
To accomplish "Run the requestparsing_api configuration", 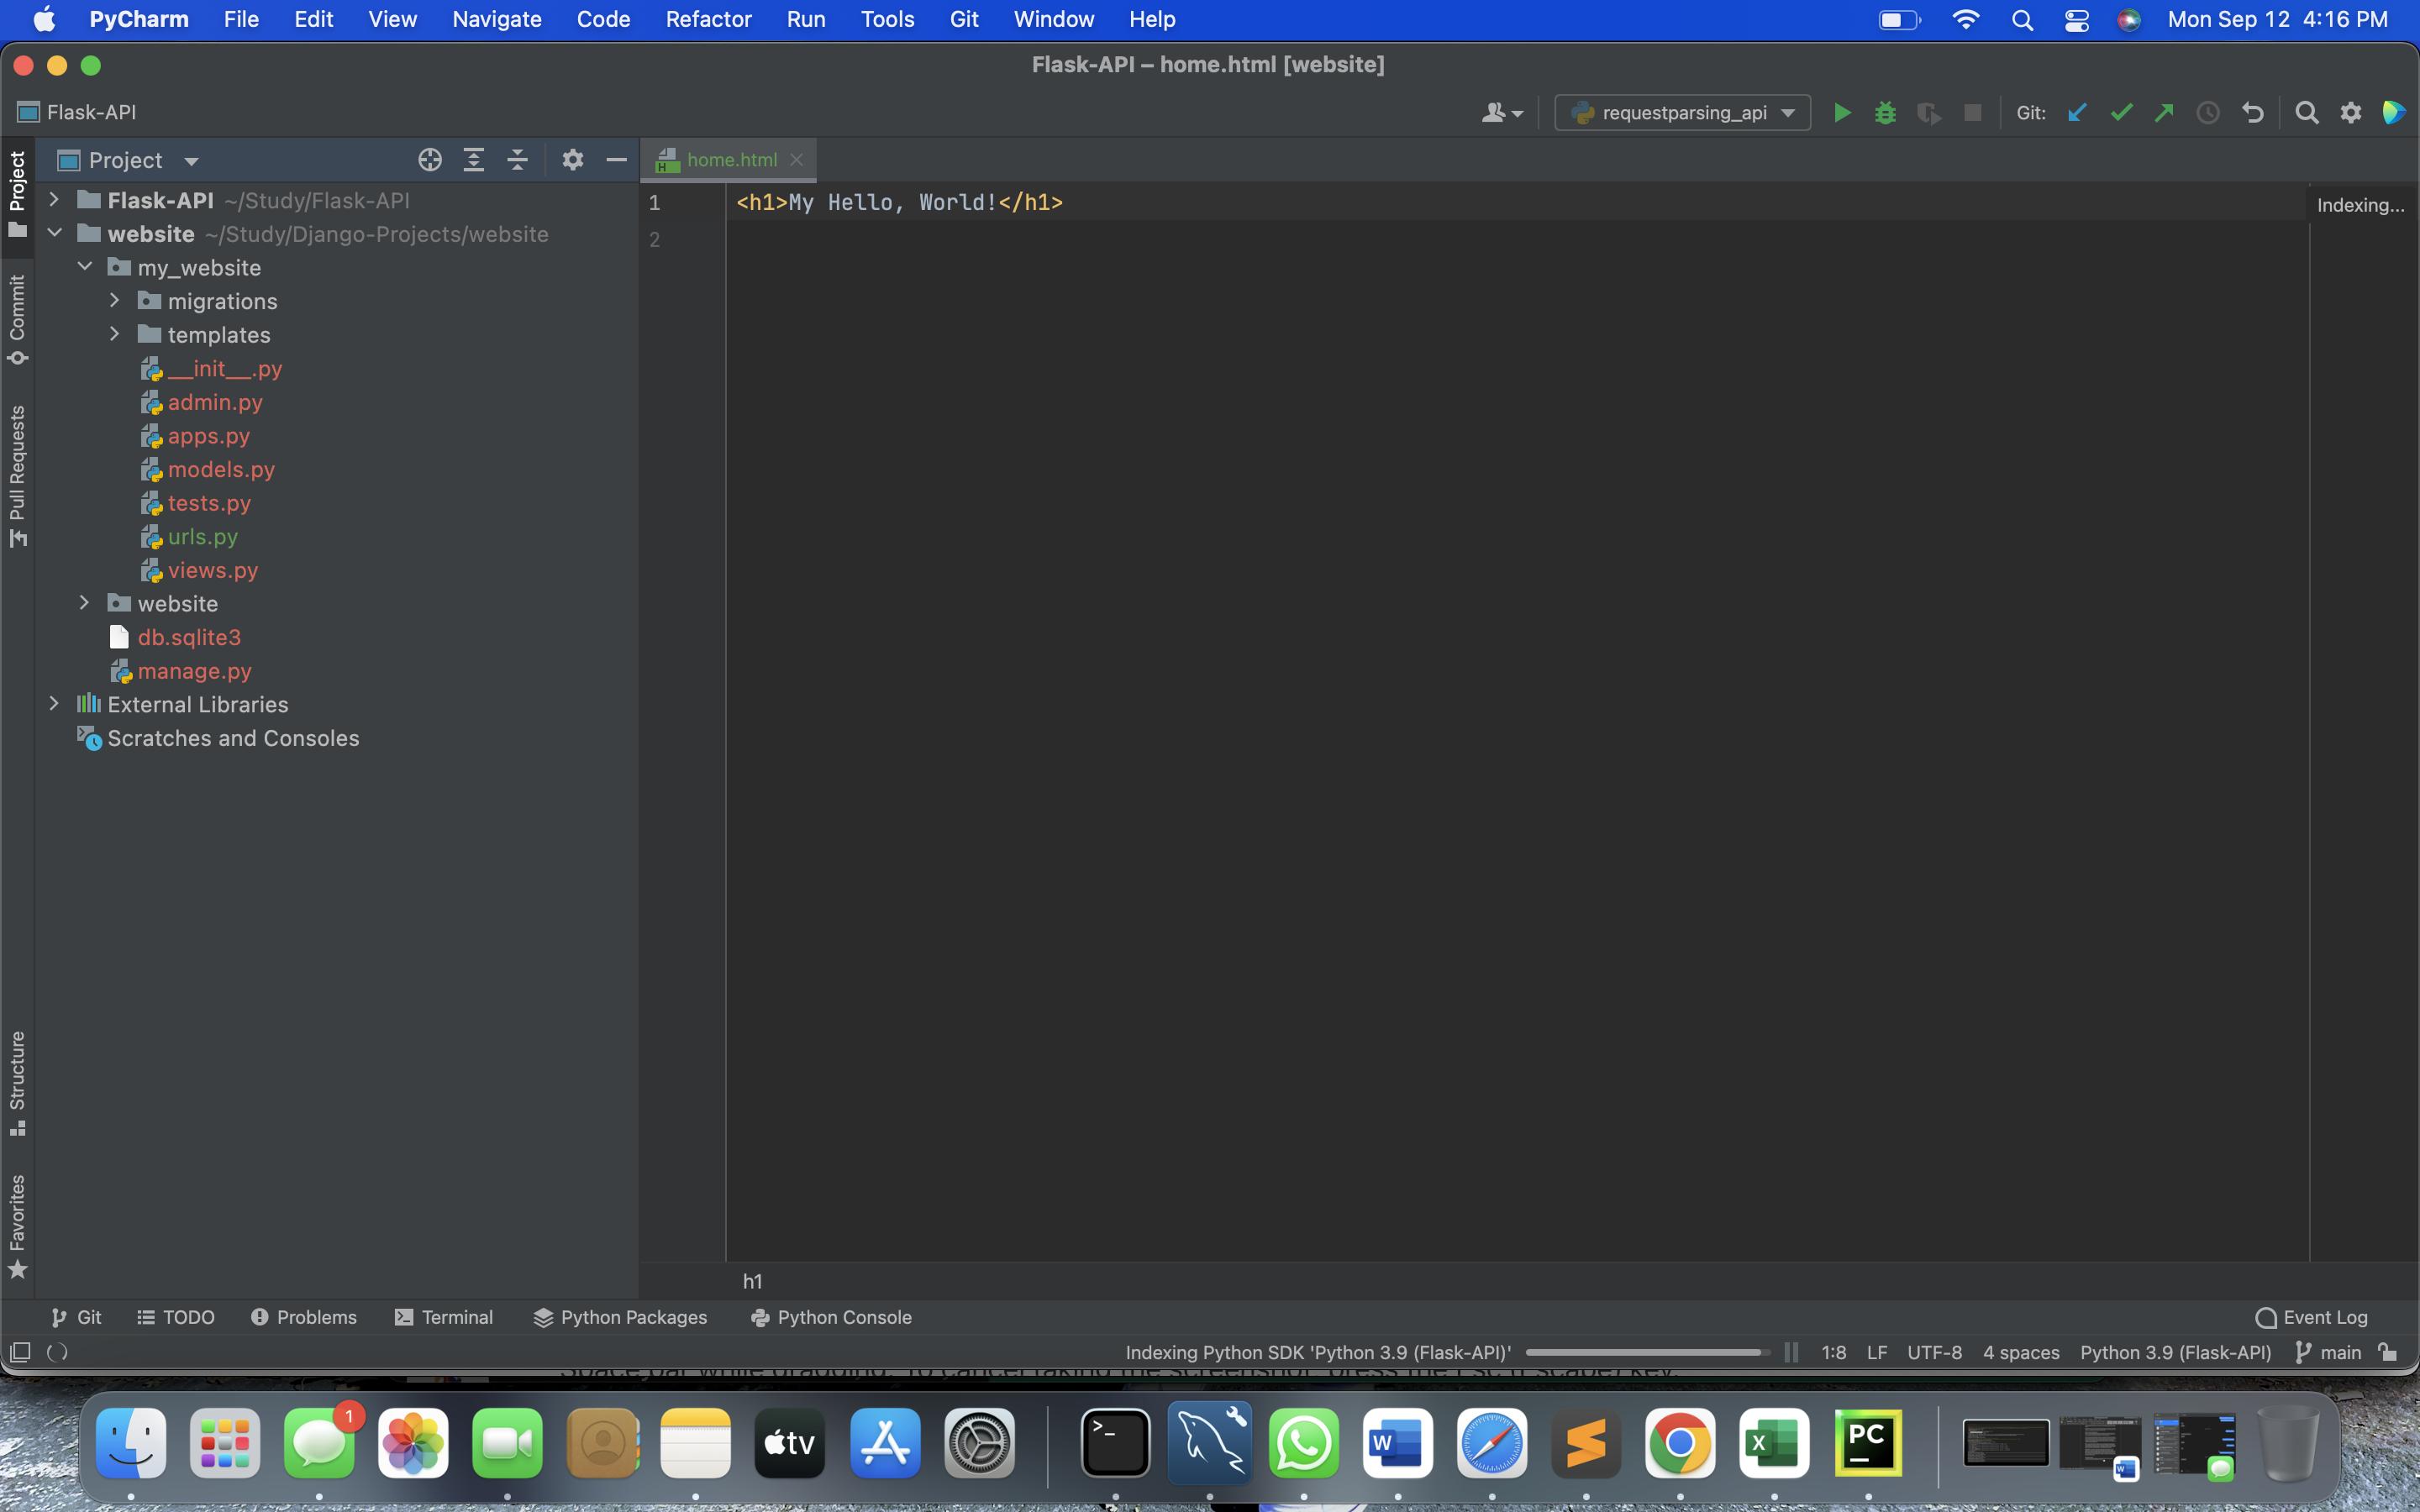I will tap(1841, 113).
